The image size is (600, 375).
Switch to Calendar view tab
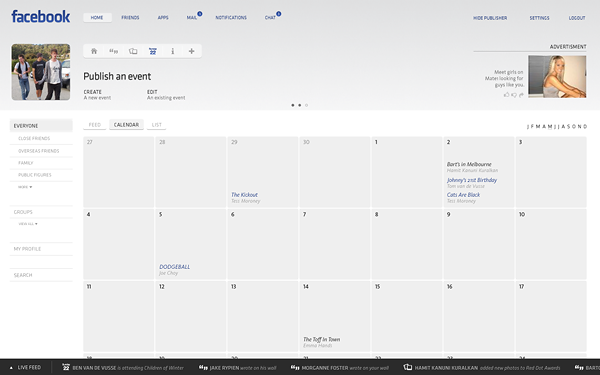tap(126, 125)
